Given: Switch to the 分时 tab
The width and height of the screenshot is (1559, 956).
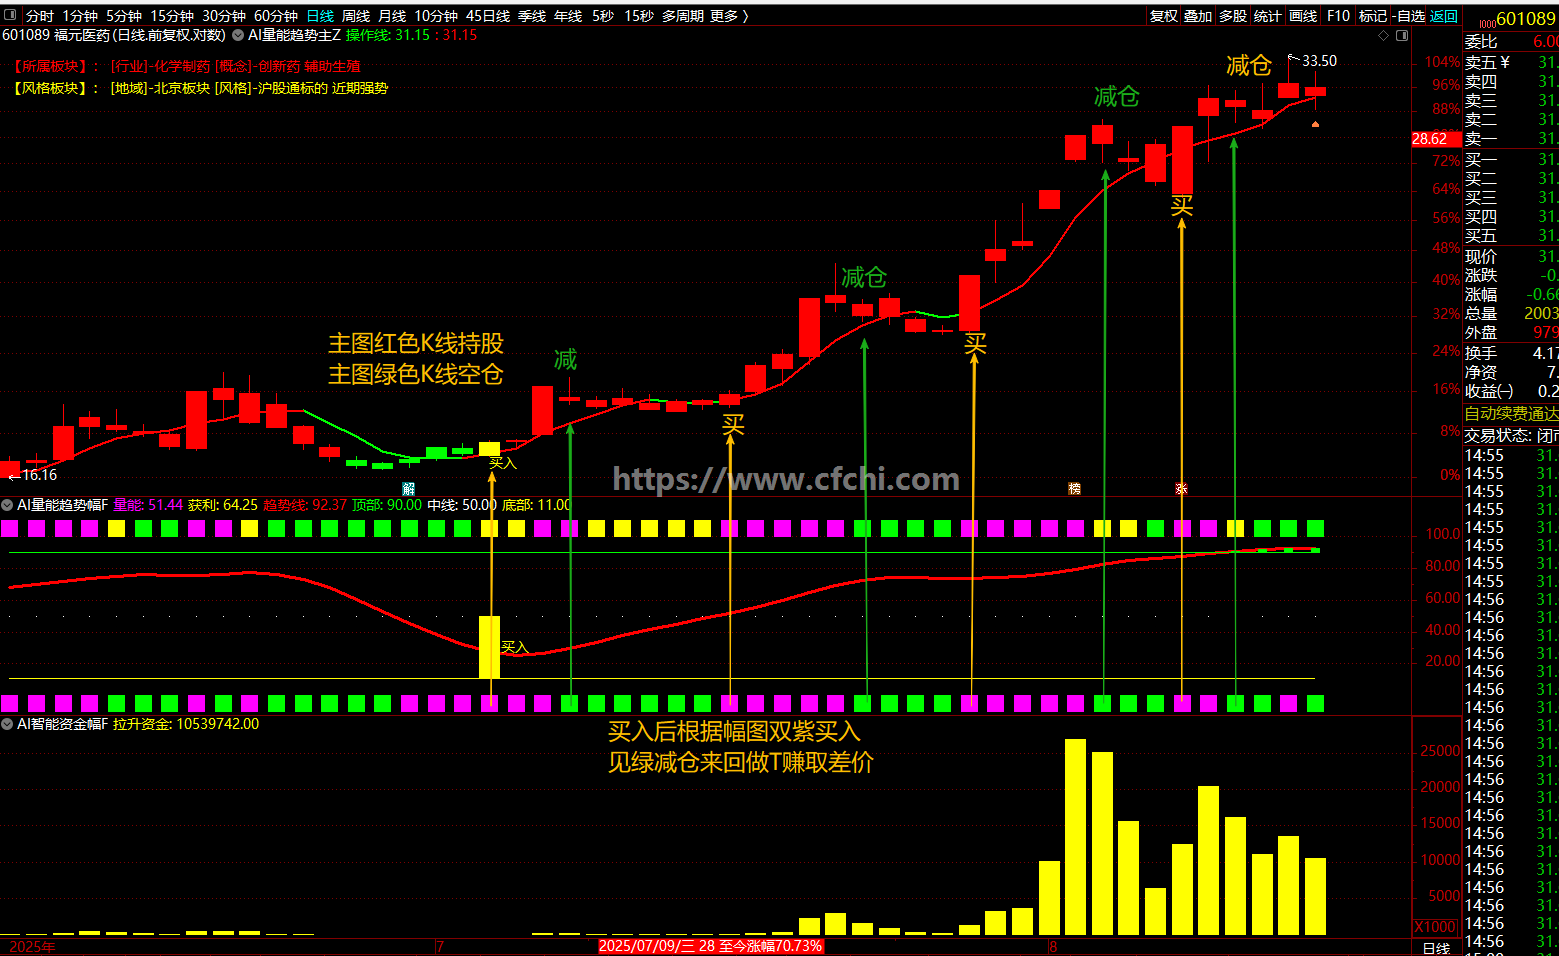Looking at the screenshot, I should (x=40, y=16).
